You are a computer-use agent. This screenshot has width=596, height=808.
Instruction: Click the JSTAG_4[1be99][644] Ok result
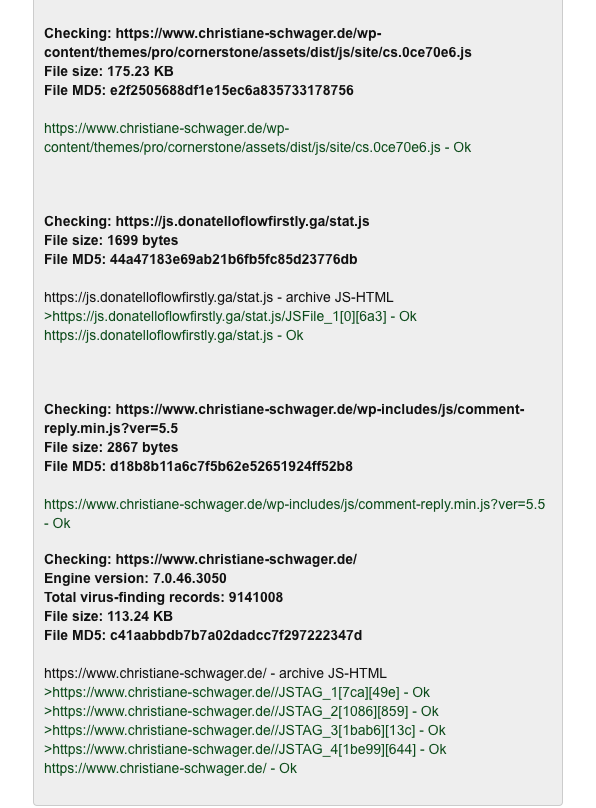[x=245, y=749]
